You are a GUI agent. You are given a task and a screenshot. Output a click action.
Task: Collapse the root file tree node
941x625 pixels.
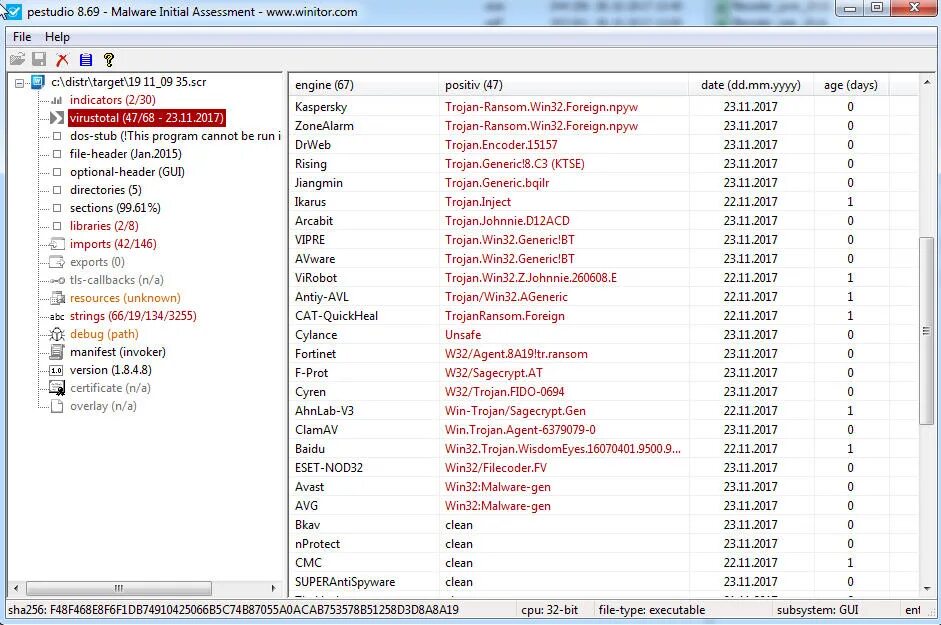(20, 83)
